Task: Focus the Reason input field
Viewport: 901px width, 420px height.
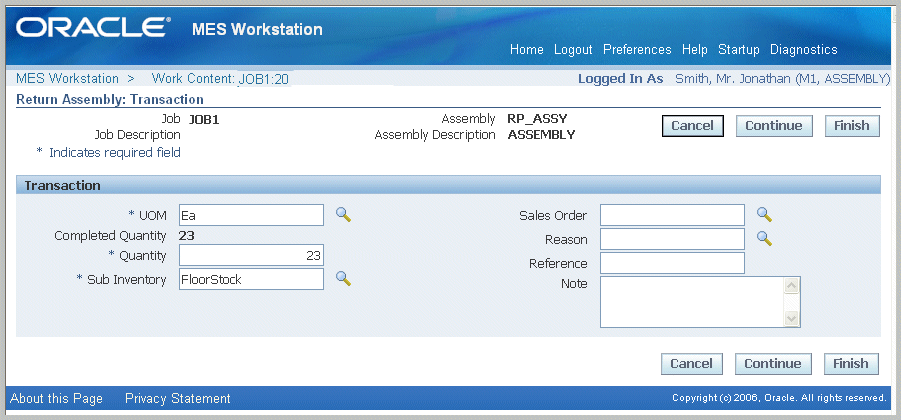Action: click(672, 239)
